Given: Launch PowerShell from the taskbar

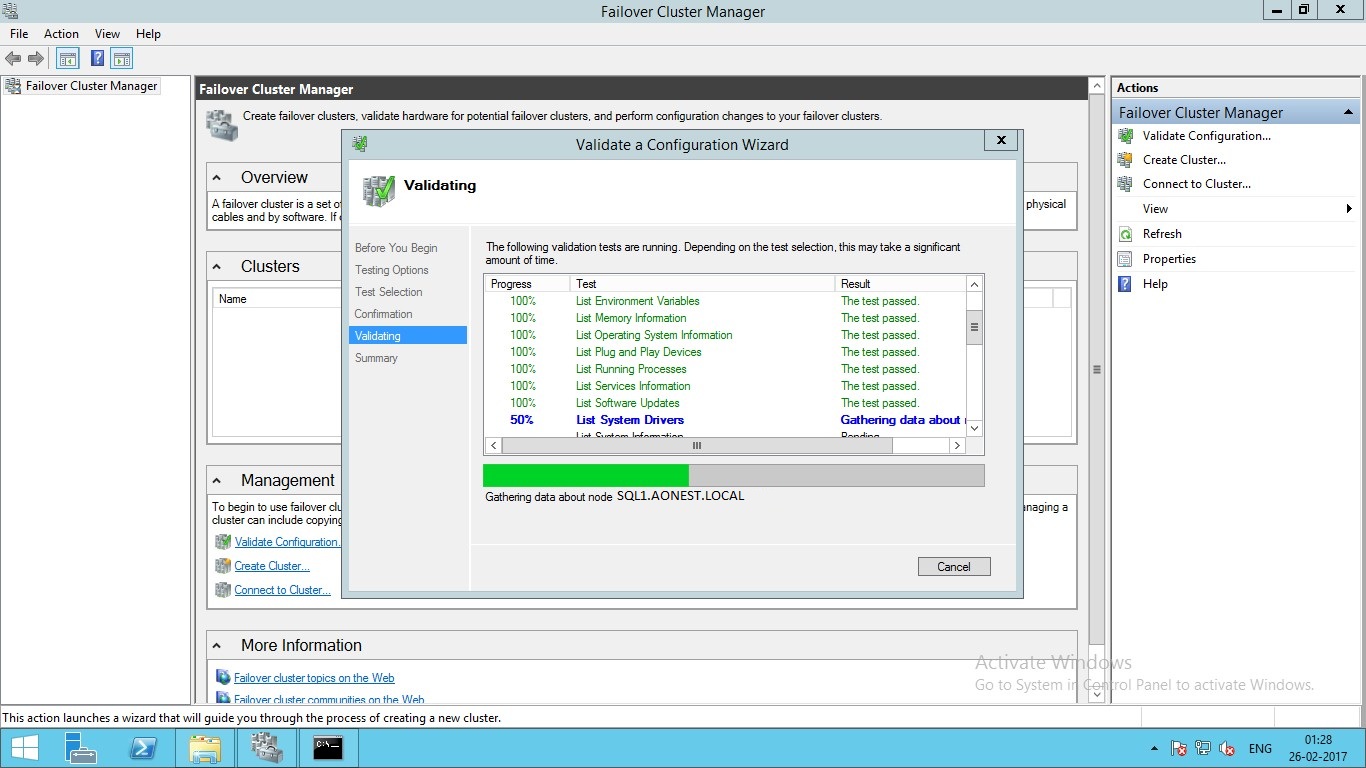Looking at the screenshot, I should [x=143, y=748].
